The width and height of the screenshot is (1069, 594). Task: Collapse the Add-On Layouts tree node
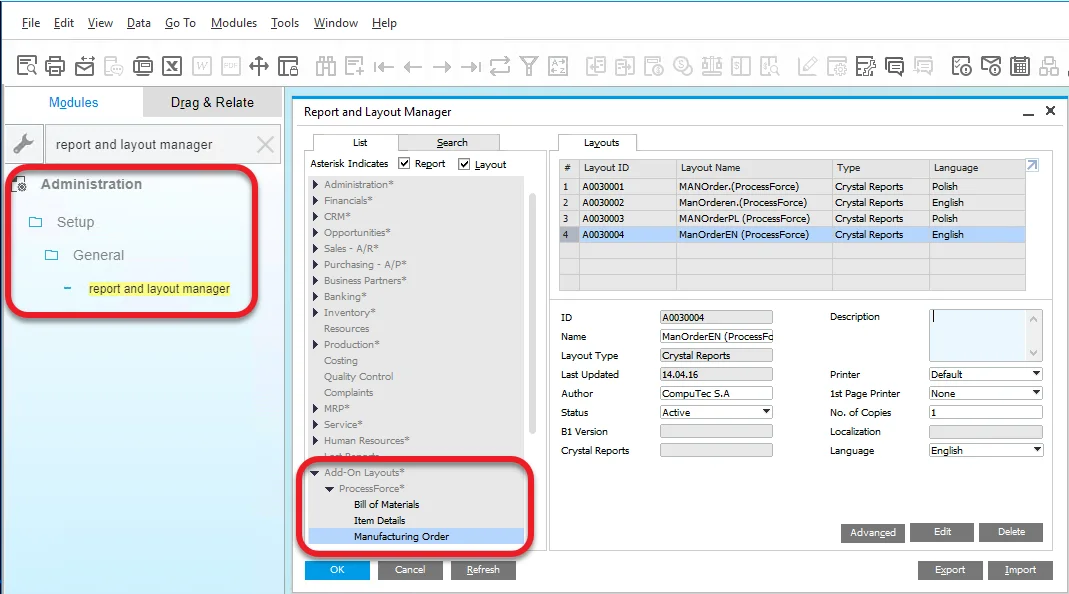click(x=315, y=473)
